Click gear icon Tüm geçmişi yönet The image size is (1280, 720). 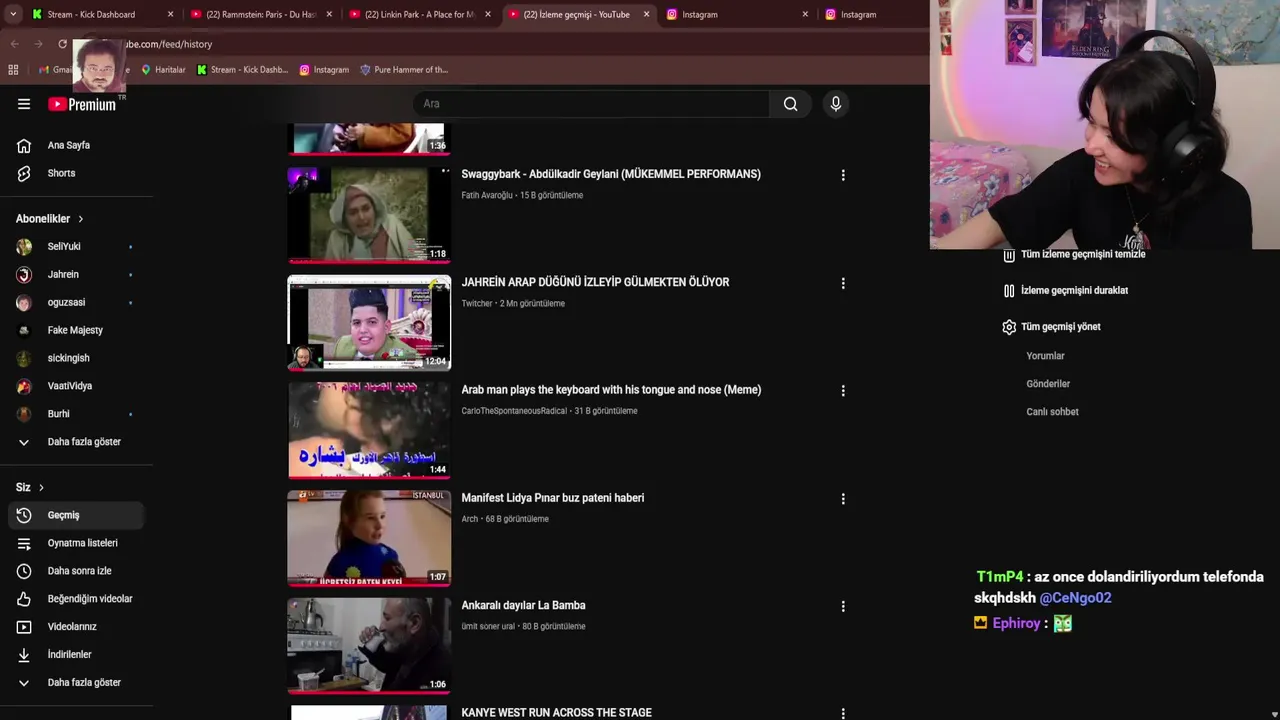point(1009,327)
